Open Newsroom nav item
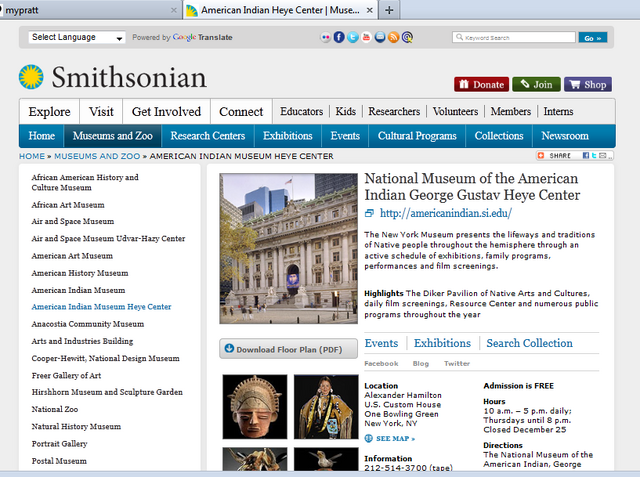Viewport: 640px width, 477px height. tap(565, 136)
